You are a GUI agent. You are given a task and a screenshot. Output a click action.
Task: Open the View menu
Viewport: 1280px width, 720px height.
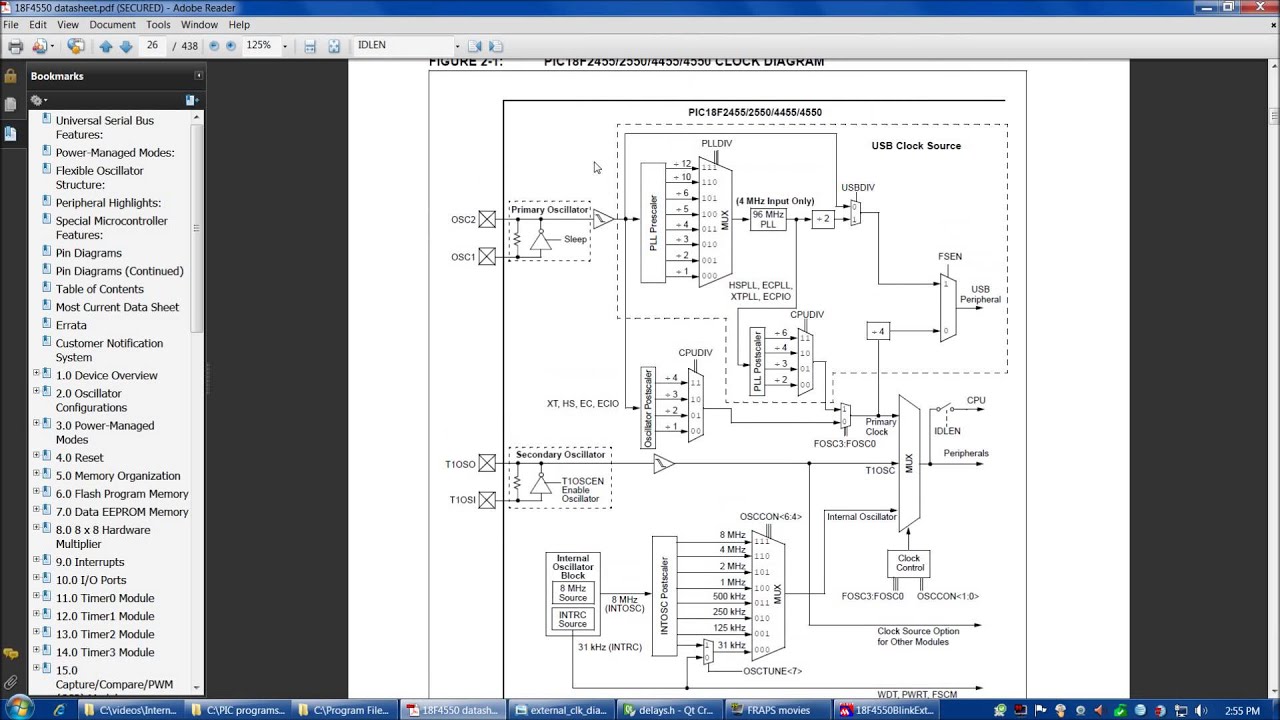pos(68,24)
